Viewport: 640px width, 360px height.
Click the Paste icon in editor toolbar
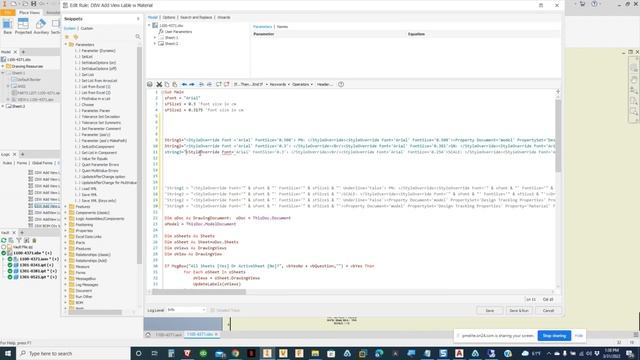coord(174,84)
